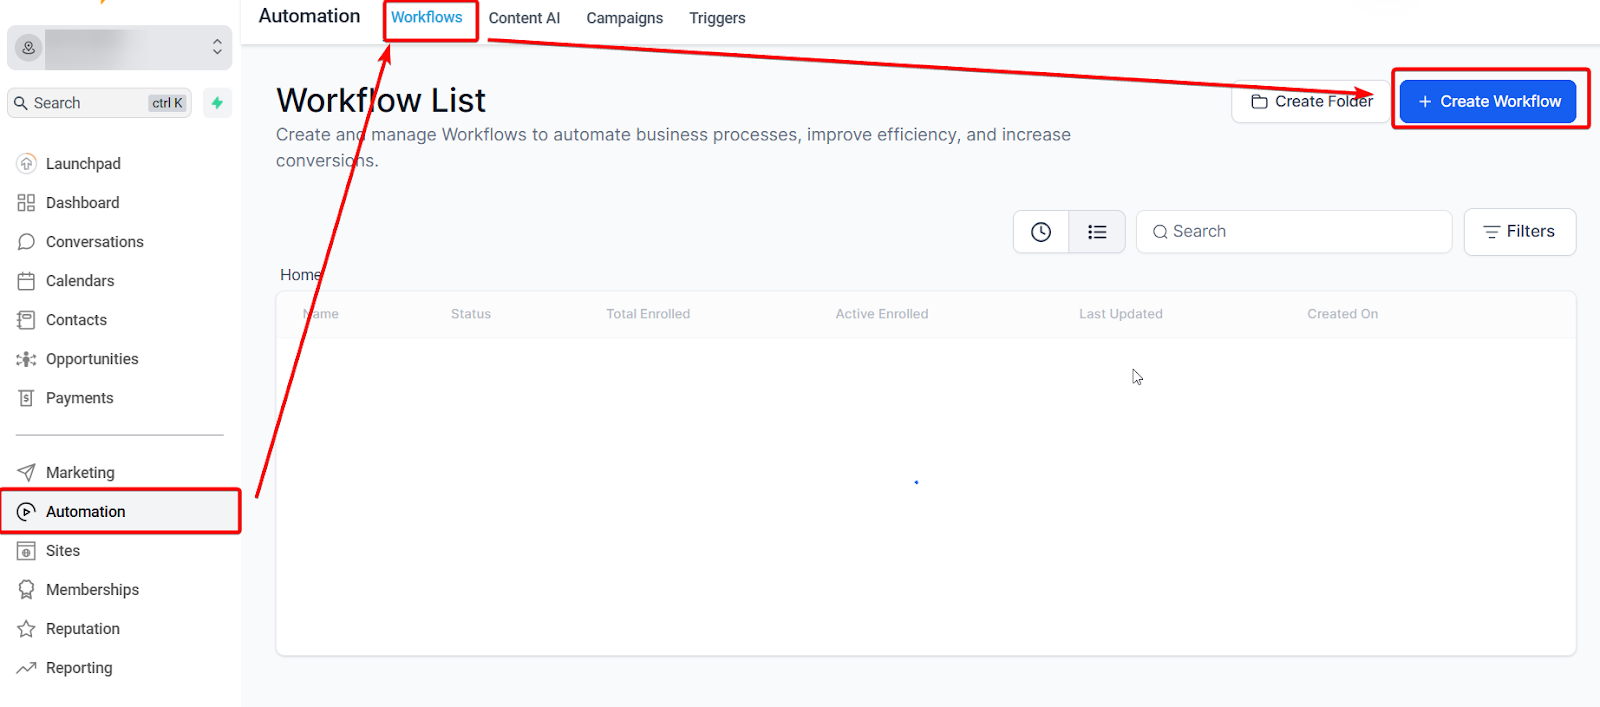Select Calendars label in sidebar

(x=80, y=281)
